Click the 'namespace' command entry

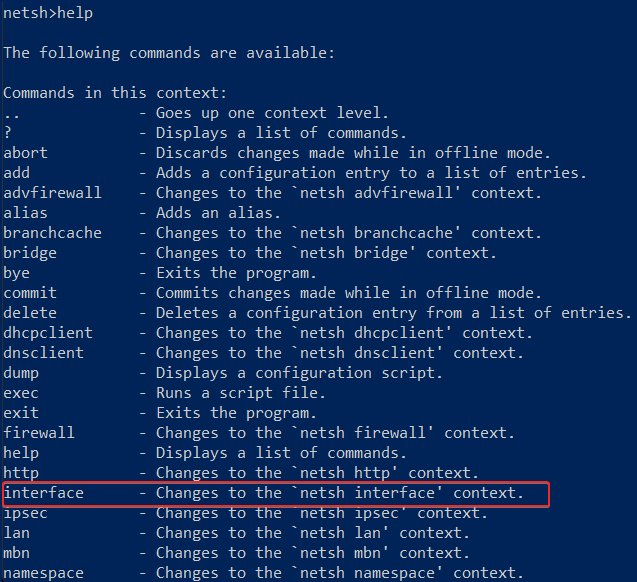[44, 573]
